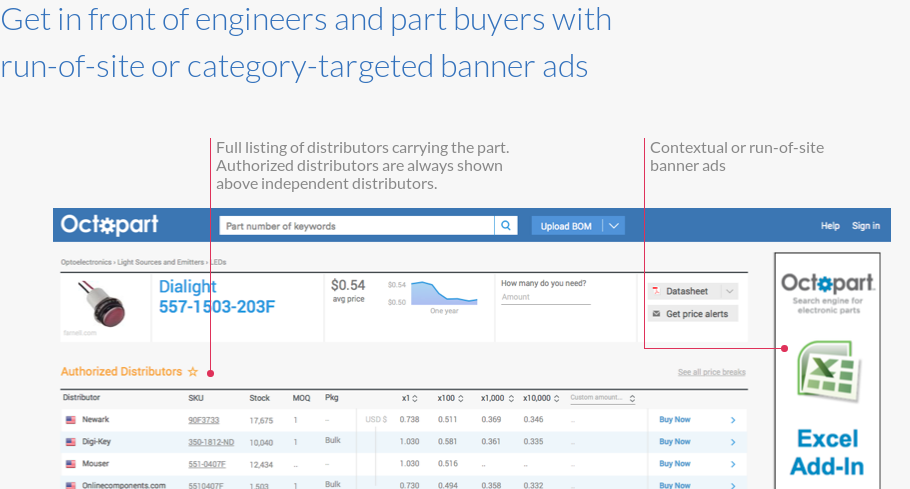Click the US flag beside Newark

click(71, 420)
